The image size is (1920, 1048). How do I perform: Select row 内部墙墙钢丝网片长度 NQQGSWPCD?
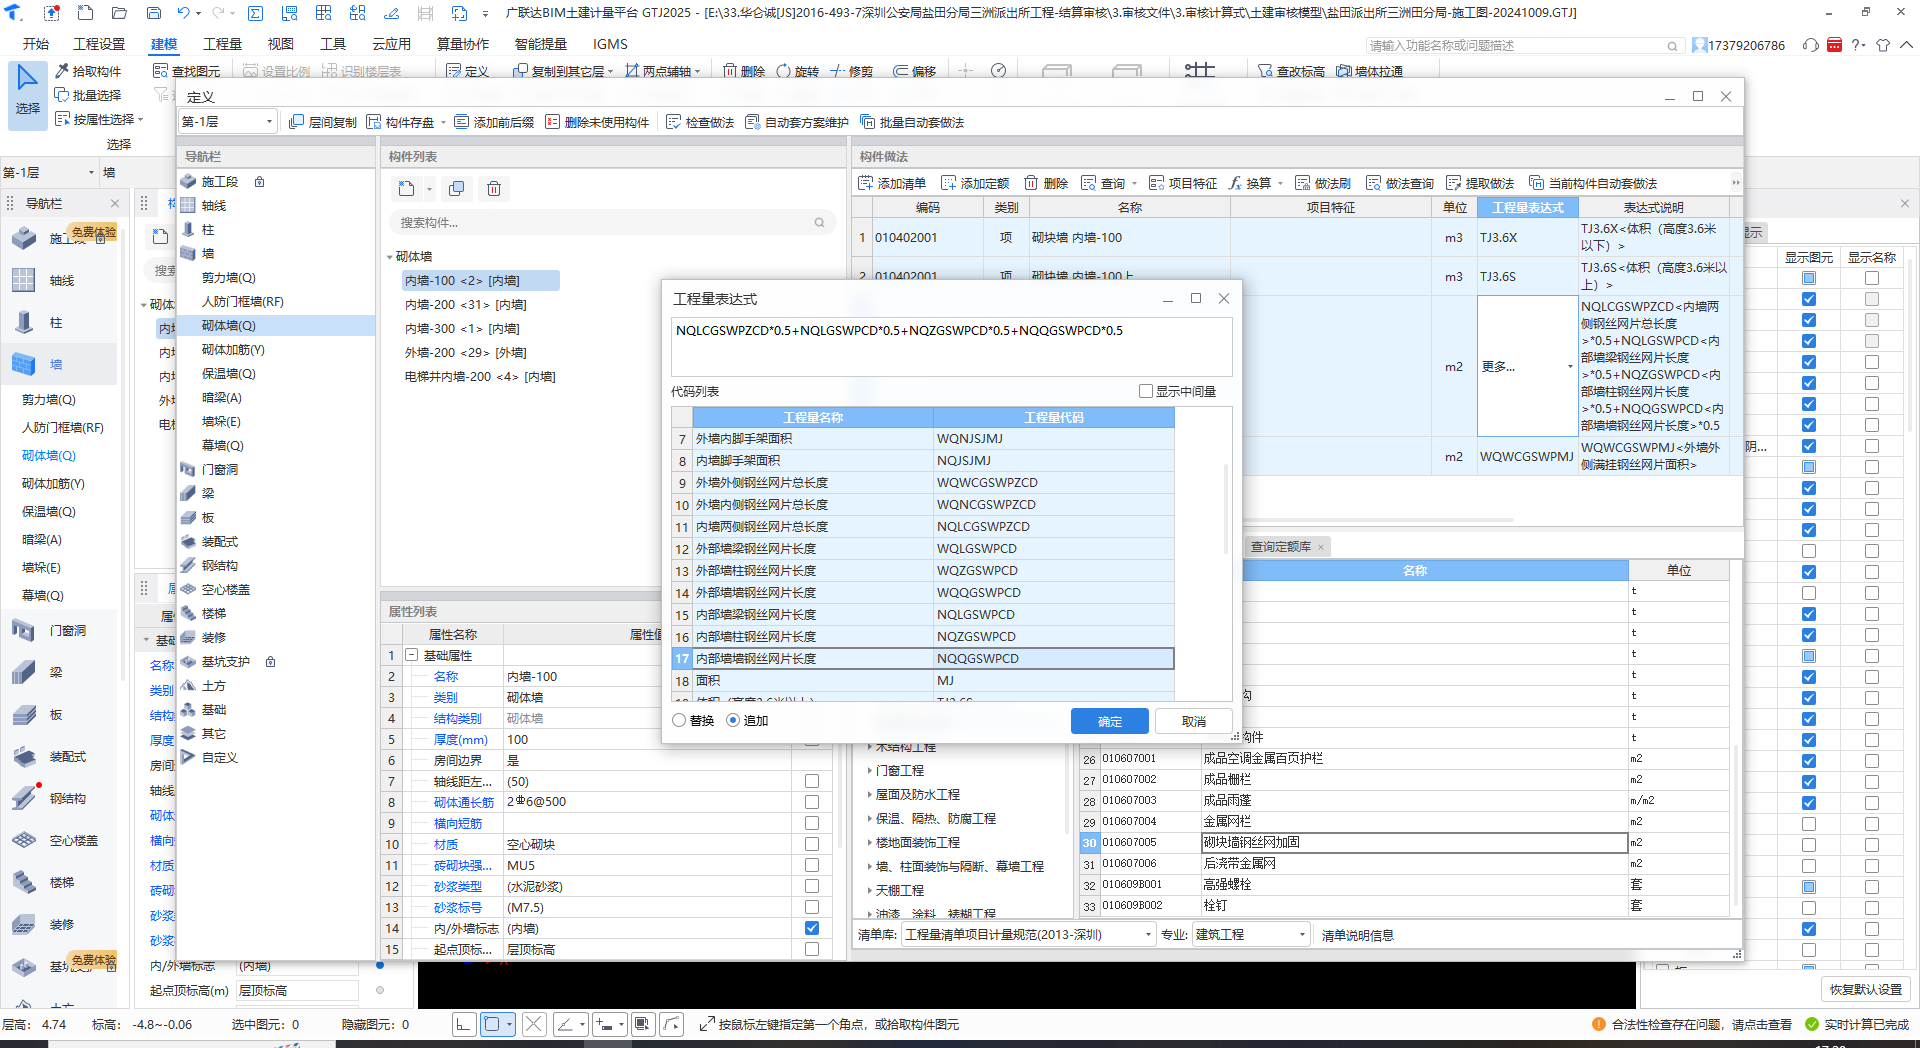pos(923,658)
